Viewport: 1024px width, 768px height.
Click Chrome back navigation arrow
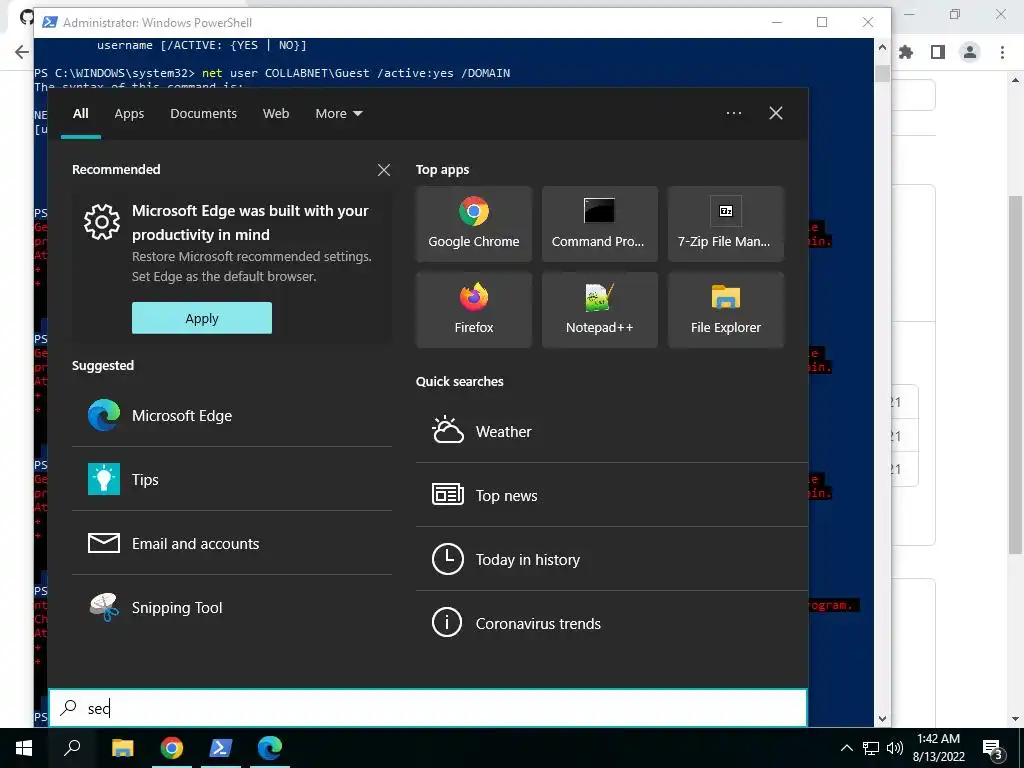tap(22, 52)
